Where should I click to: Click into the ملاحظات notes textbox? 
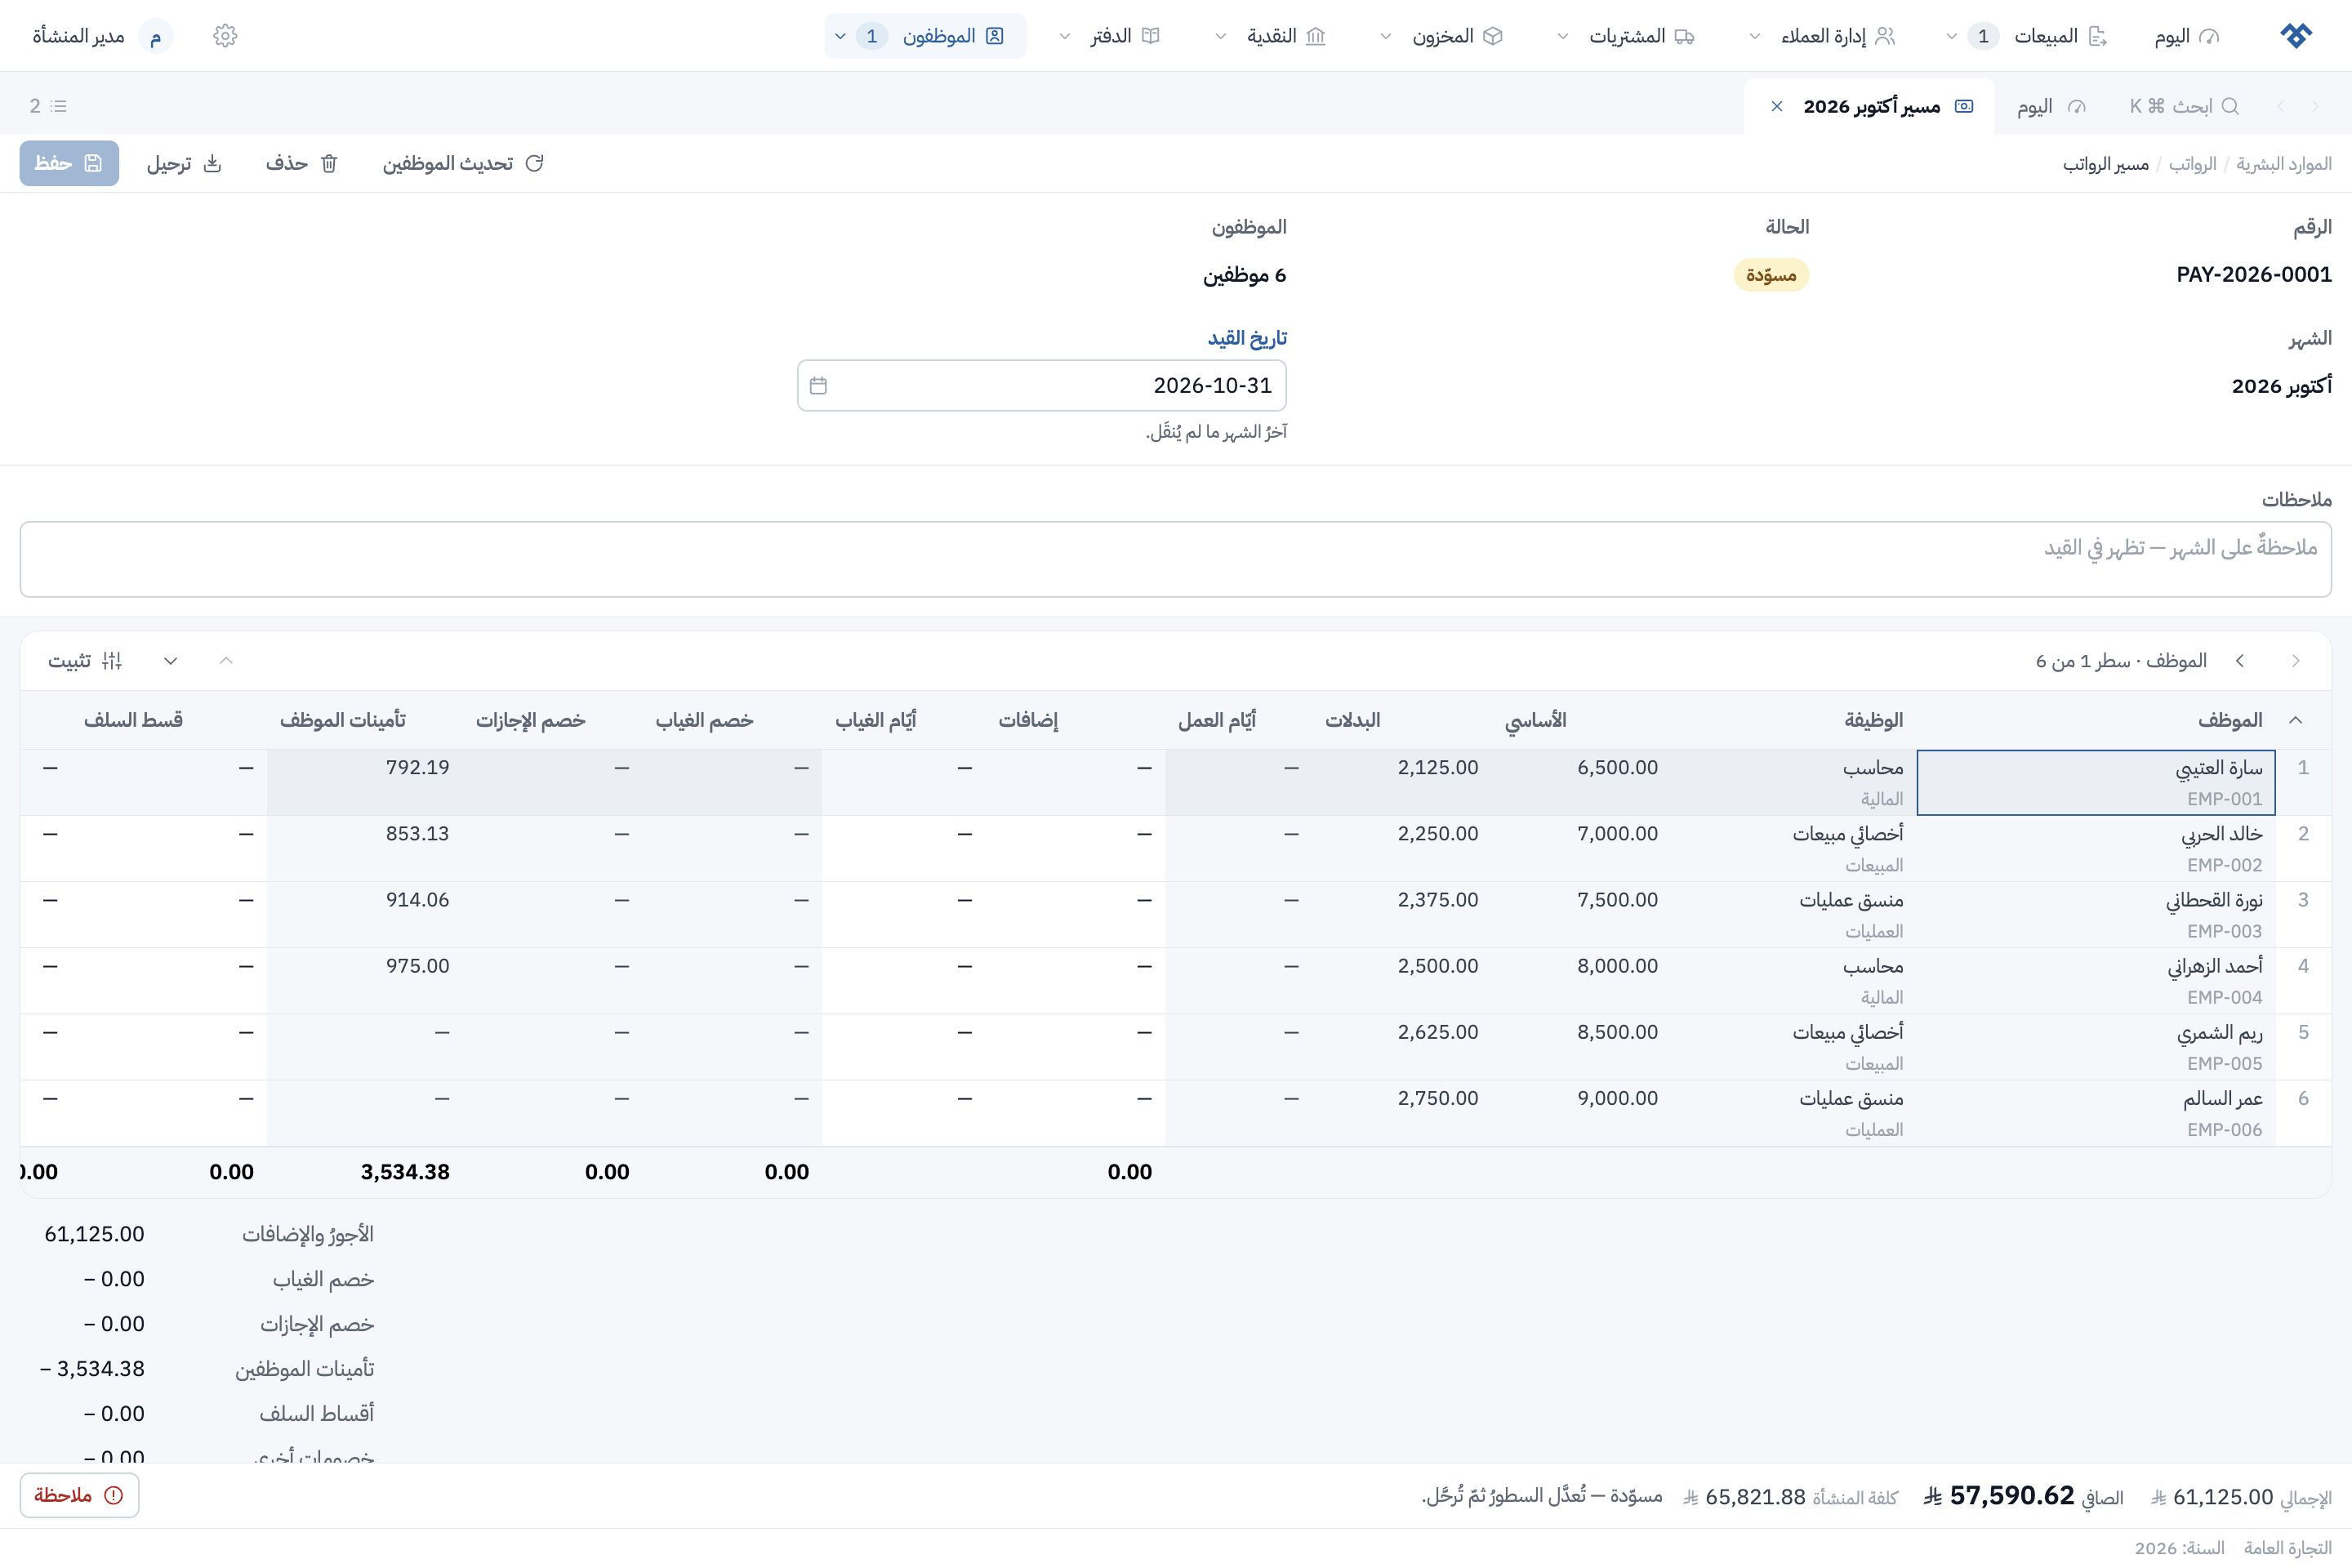[x=1176, y=559]
